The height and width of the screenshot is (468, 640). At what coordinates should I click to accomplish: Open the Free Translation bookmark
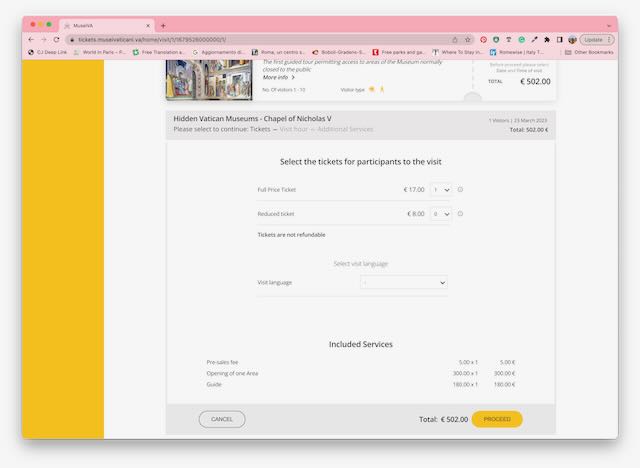159,52
